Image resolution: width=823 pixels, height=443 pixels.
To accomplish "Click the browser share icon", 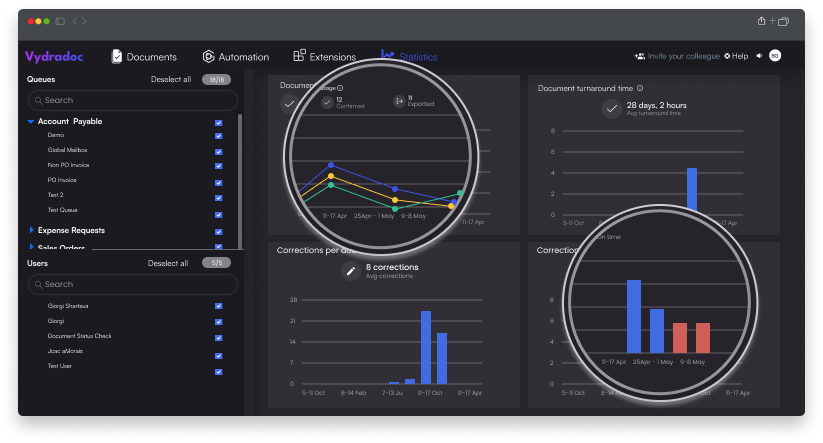I will click(x=762, y=21).
